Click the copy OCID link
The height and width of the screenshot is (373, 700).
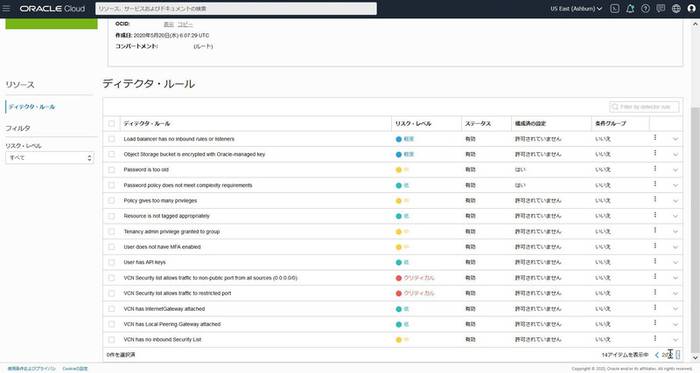[185, 24]
